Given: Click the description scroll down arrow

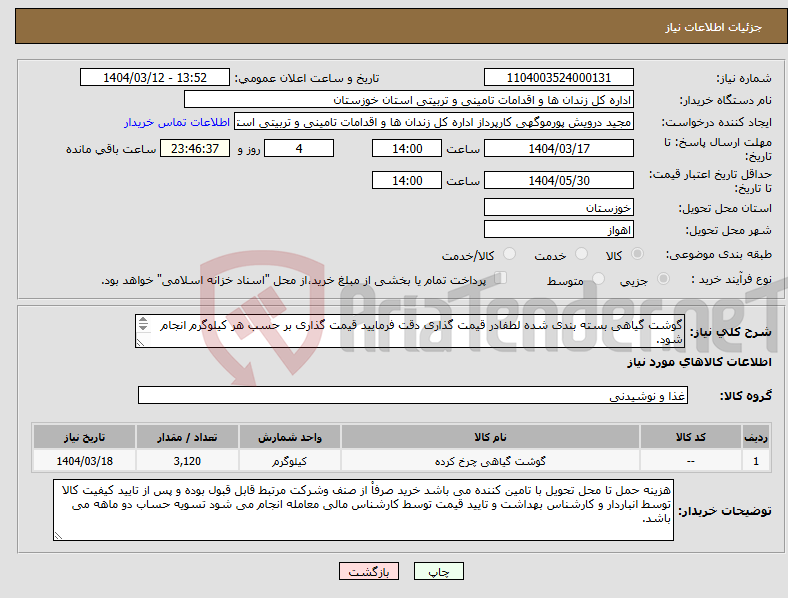Looking at the screenshot, I should point(143,328).
